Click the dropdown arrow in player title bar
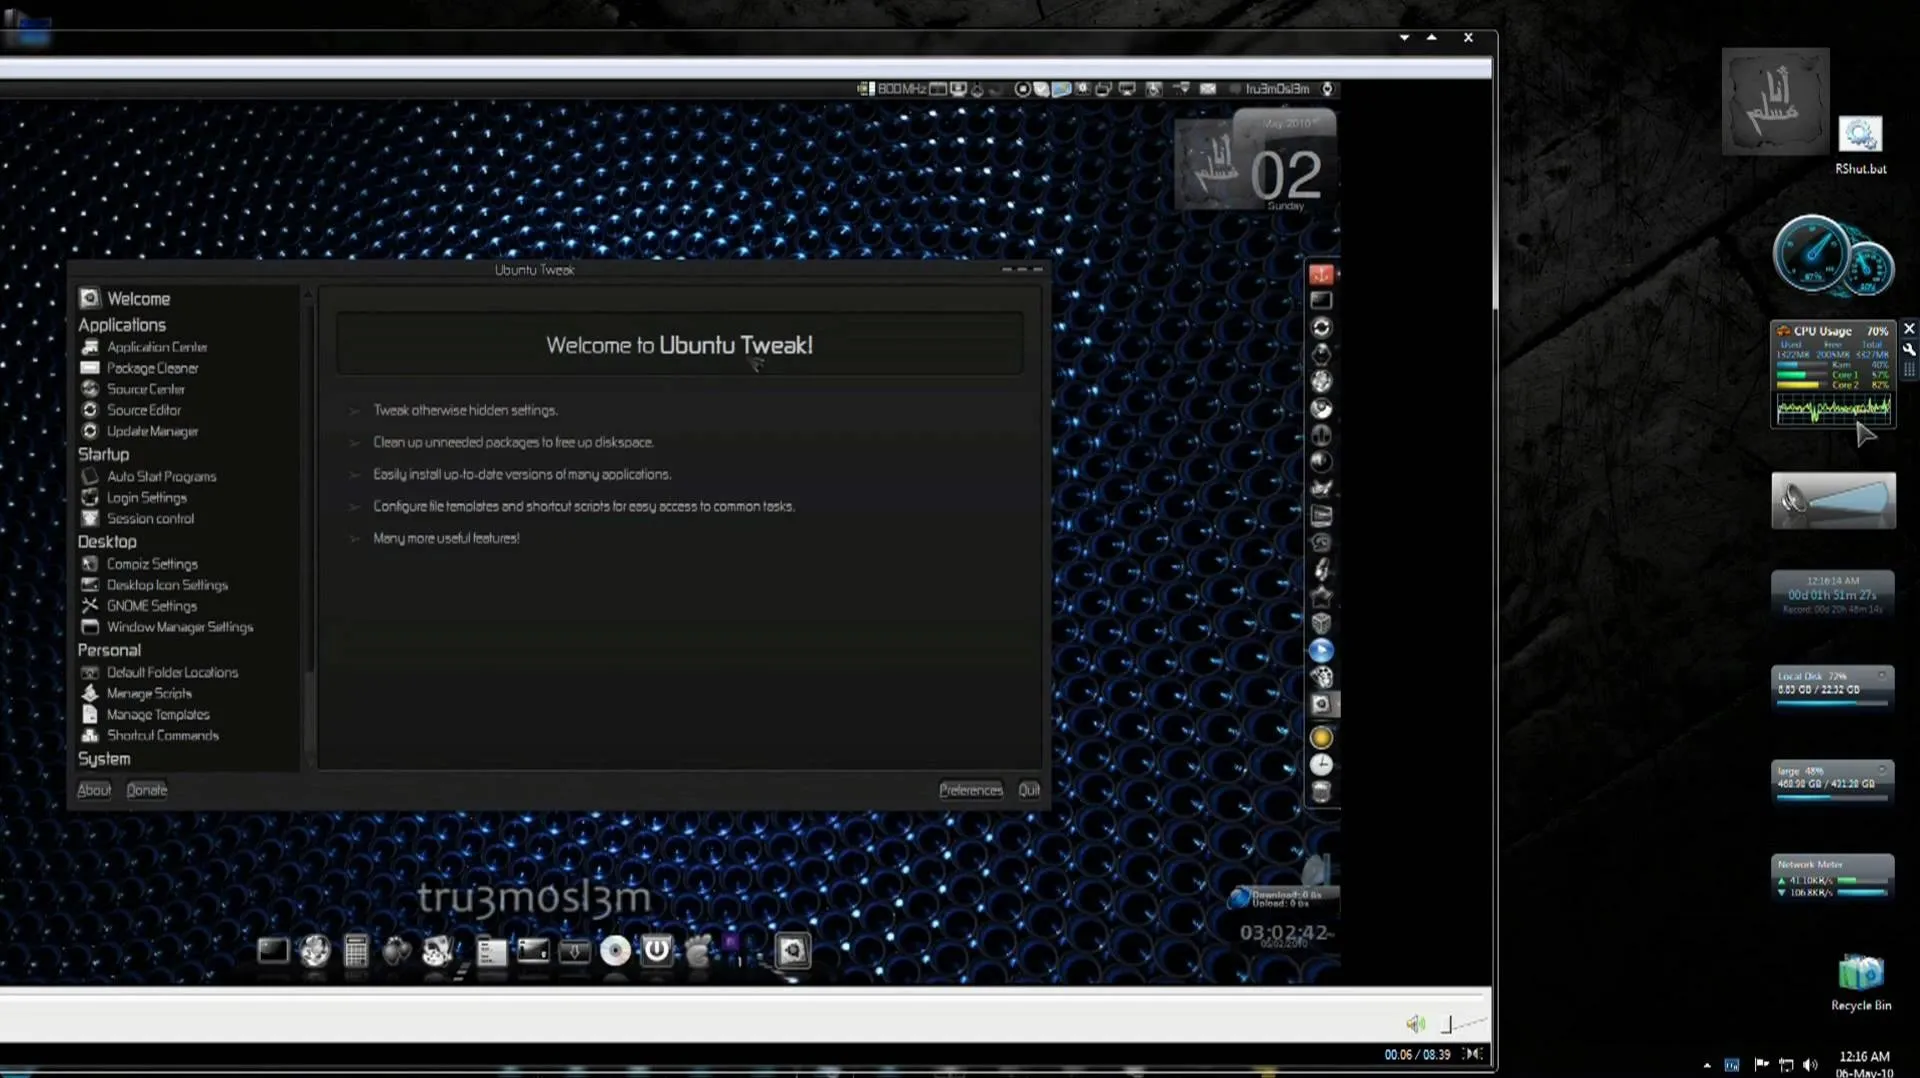This screenshot has height=1078, width=1920. click(1404, 38)
